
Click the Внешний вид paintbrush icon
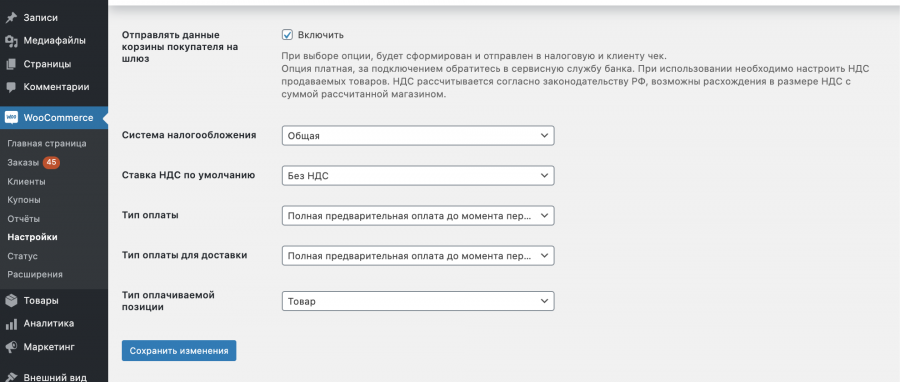tap(11, 377)
